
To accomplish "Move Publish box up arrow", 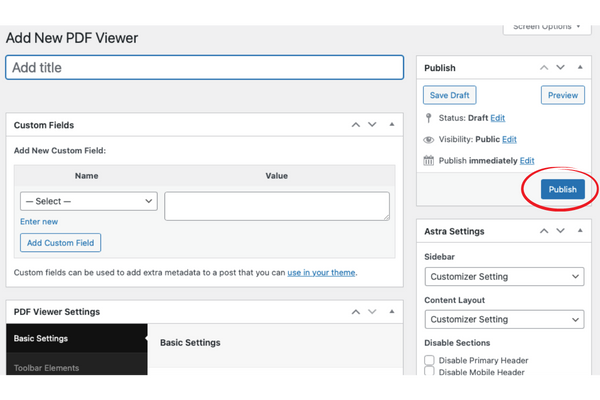I will pyautogui.click(x=544, y=68).
